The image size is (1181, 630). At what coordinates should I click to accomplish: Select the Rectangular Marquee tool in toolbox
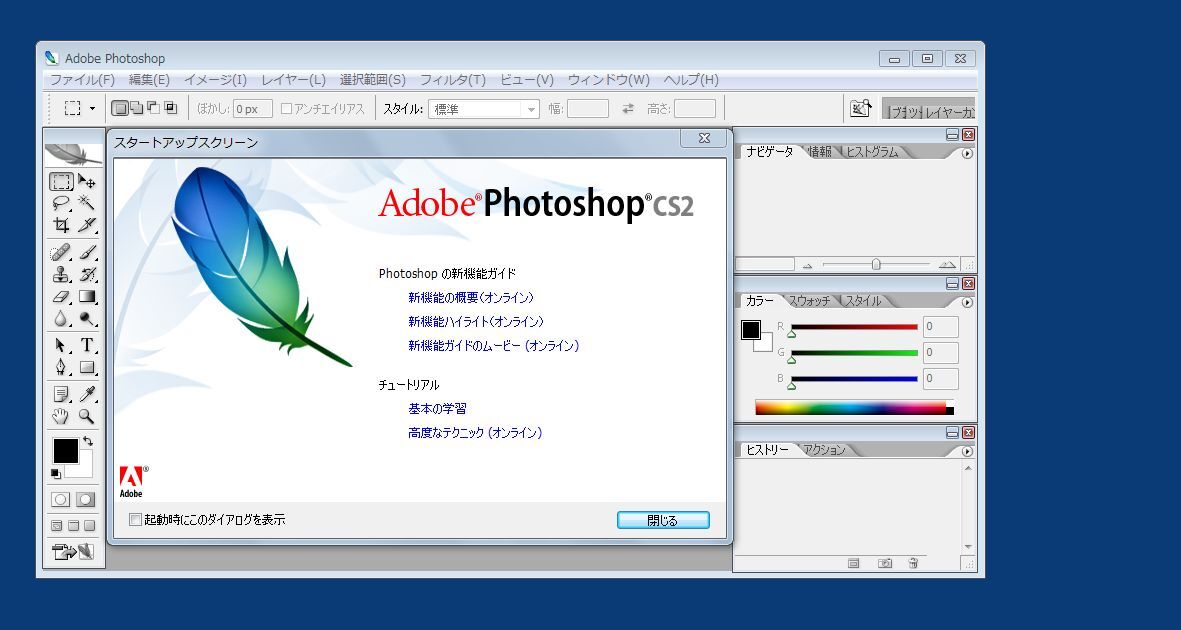62,182
